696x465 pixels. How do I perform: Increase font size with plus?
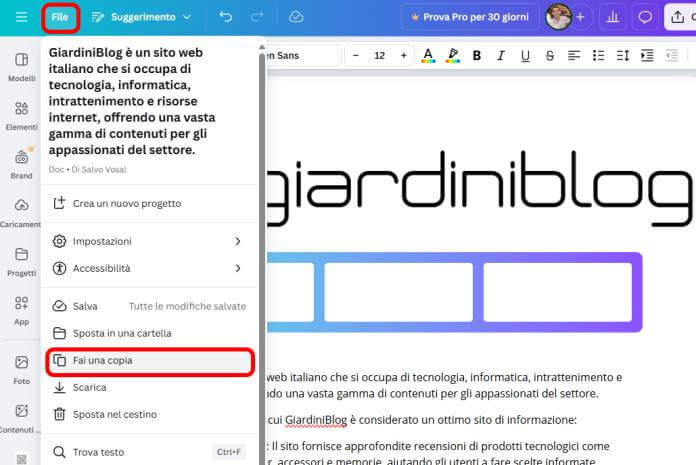pyautogui.click(x=403, y=55)
